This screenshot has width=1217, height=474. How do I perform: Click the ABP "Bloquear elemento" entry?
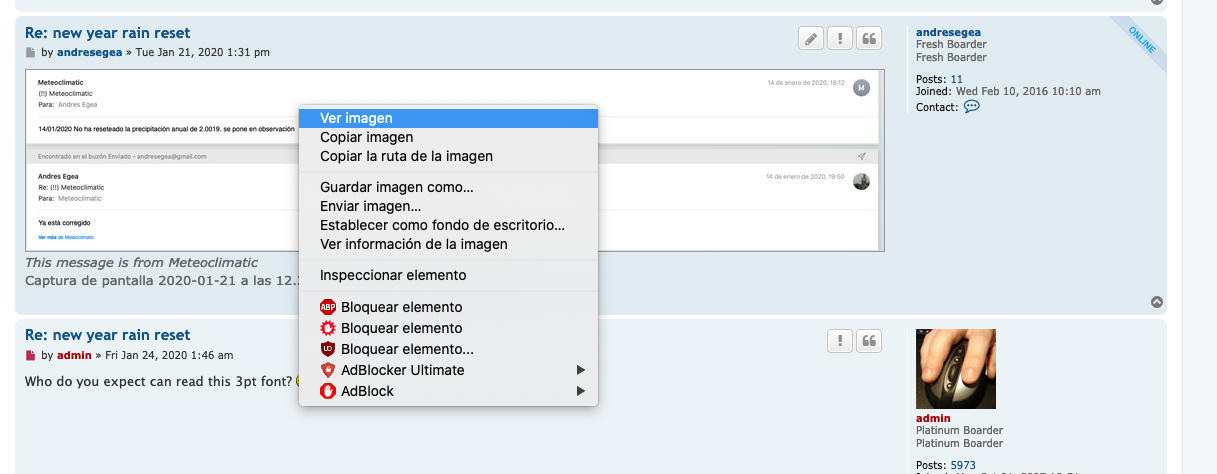pos(401,307)
